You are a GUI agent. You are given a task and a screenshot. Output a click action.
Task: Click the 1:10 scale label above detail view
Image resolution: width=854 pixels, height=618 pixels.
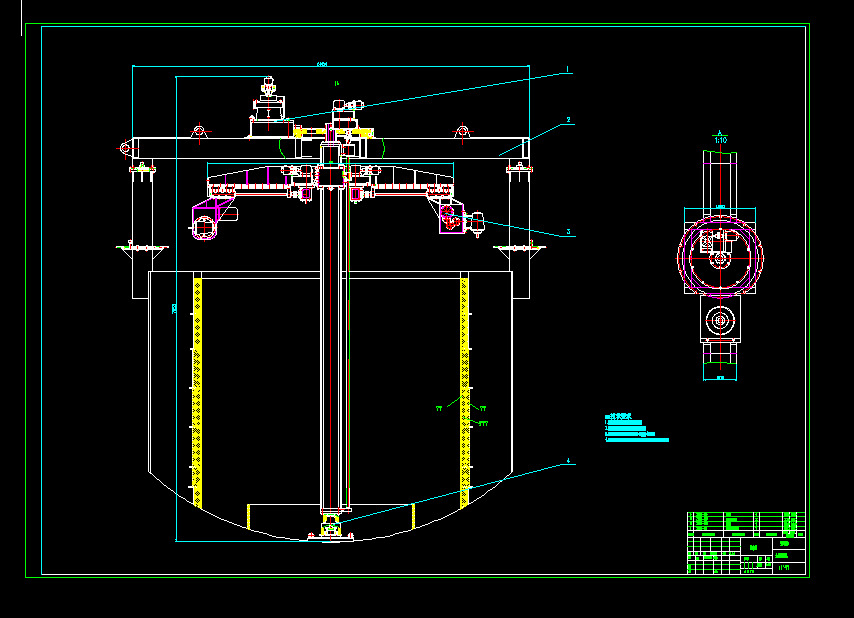(721, 140)
